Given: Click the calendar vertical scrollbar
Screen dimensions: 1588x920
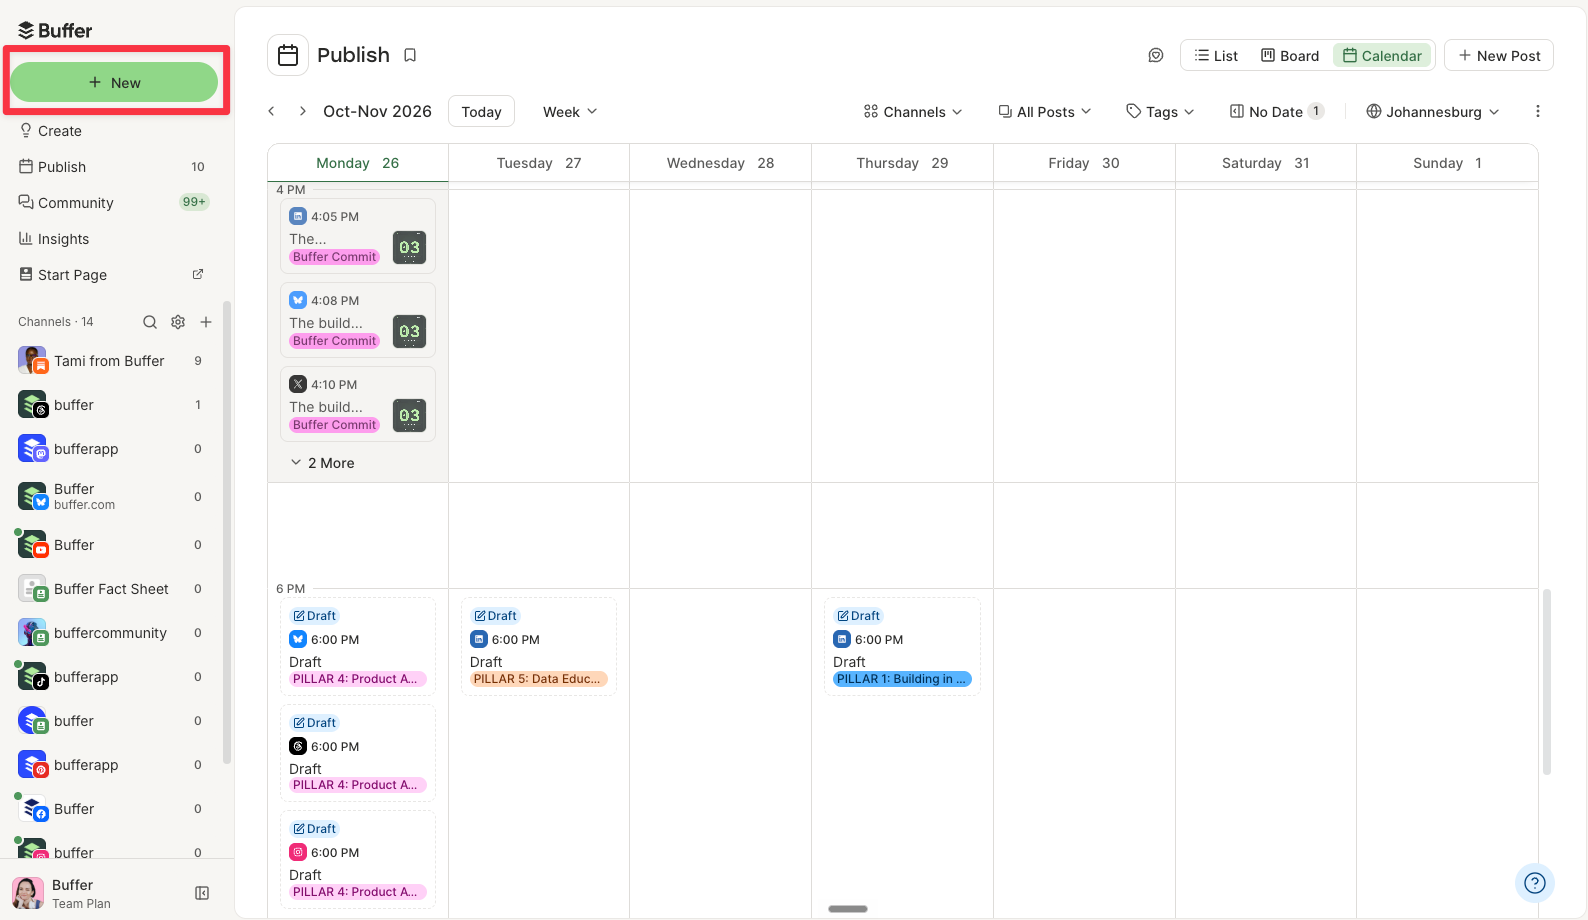Looking at the screenshot, I should coord(1547,682).
